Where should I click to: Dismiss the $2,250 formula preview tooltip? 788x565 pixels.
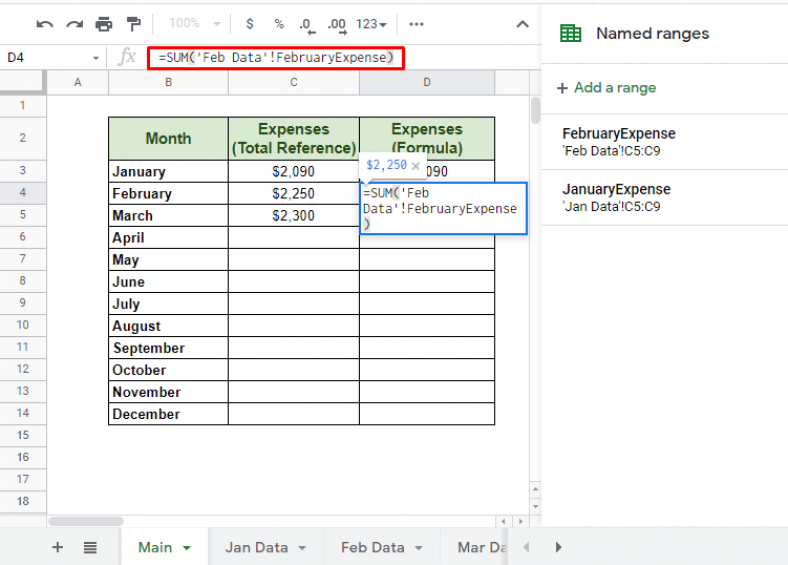point(416,165)
